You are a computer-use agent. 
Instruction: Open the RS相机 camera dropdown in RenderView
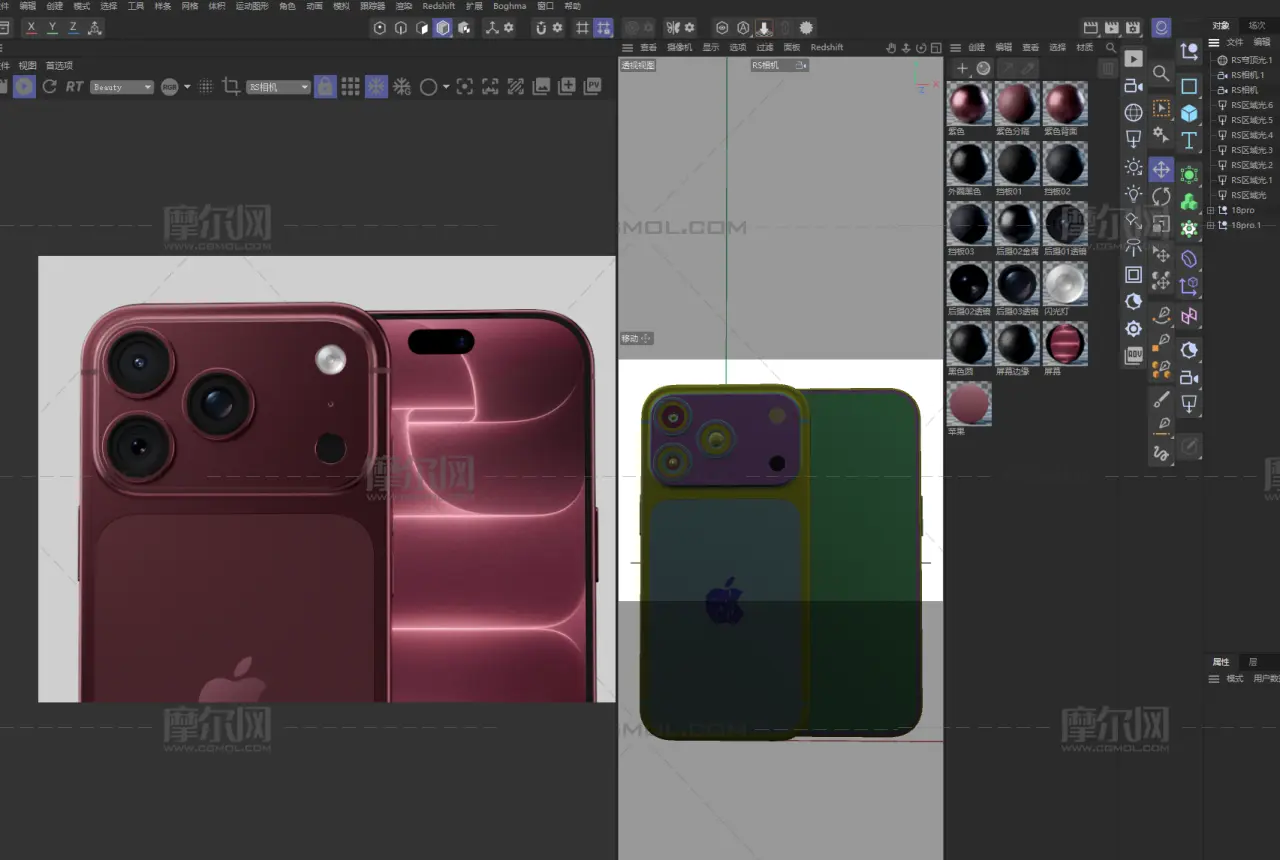pyautogui.click(x=279, y=87)
